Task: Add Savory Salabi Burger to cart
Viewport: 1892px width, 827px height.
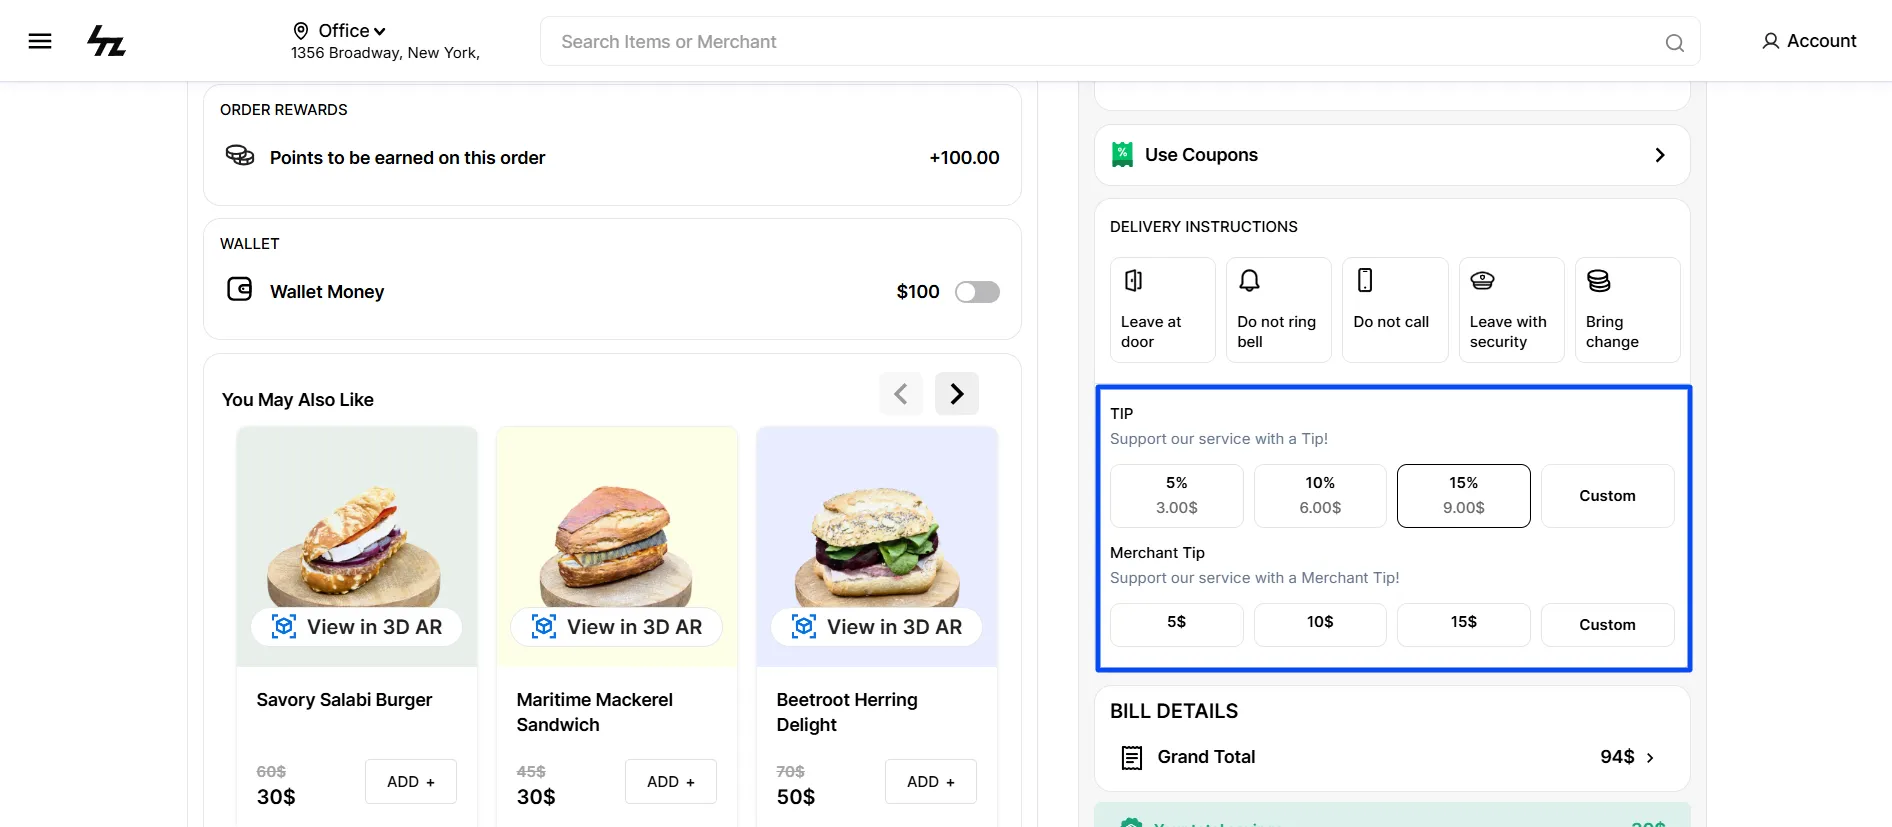Action: pos(411,782)
